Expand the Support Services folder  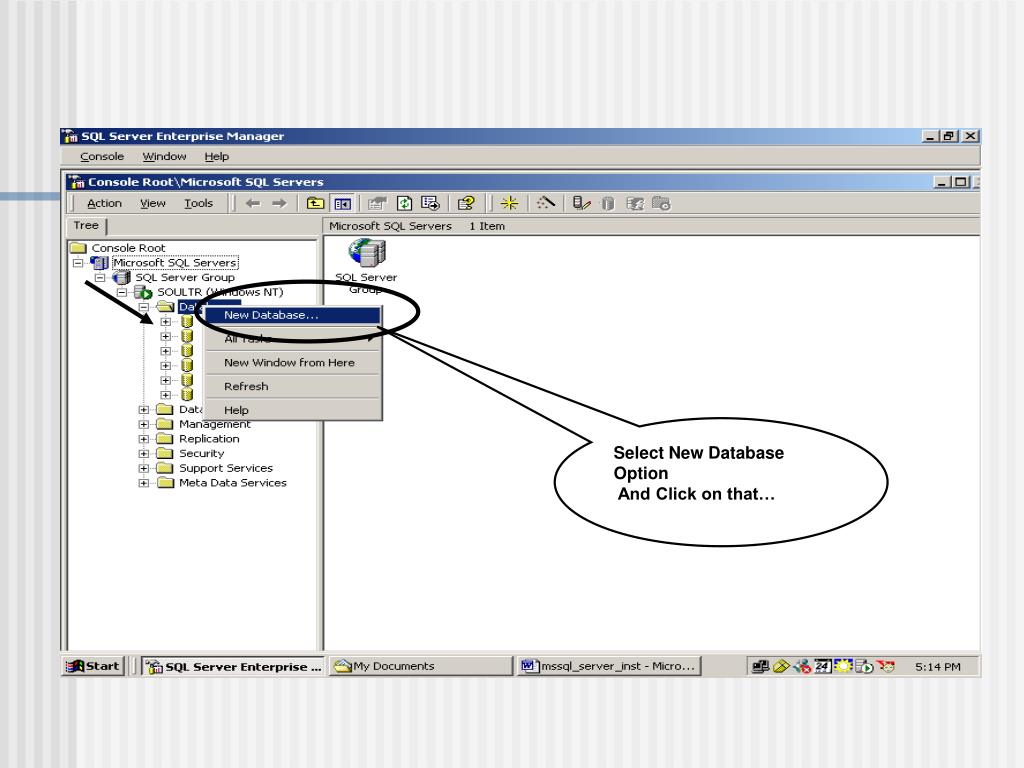pos(144,468)
